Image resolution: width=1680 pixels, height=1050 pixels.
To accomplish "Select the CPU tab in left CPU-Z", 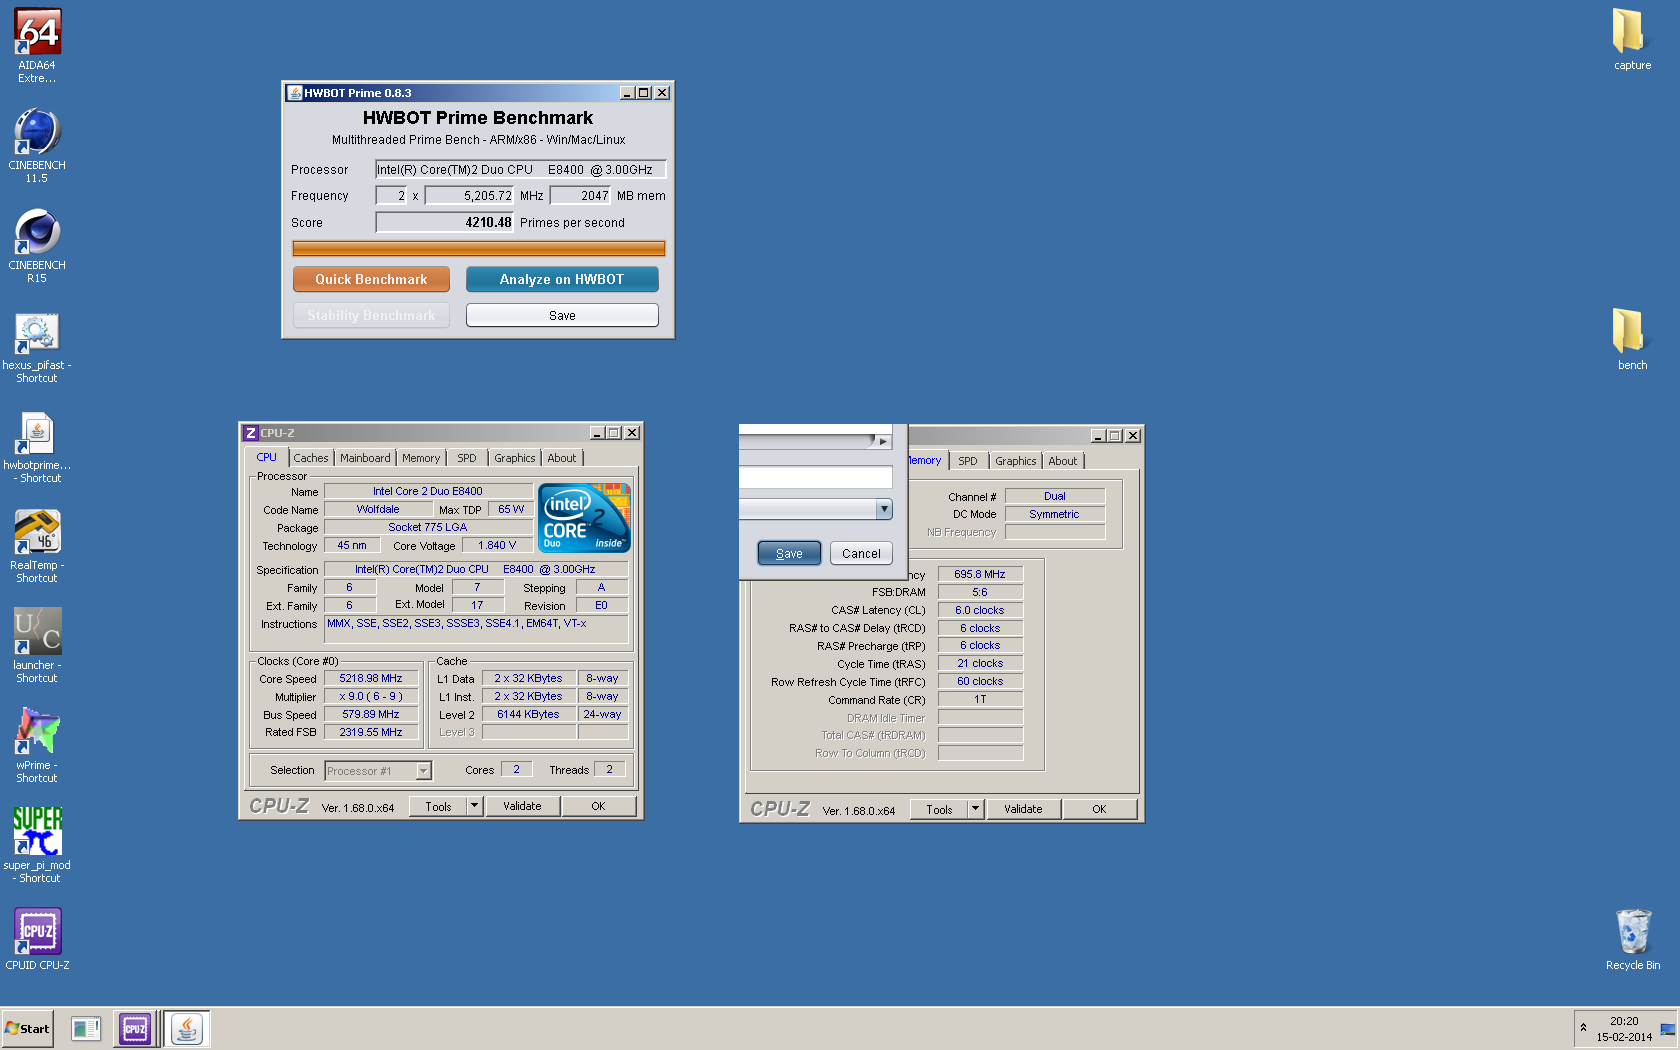I will click(266, 457).
